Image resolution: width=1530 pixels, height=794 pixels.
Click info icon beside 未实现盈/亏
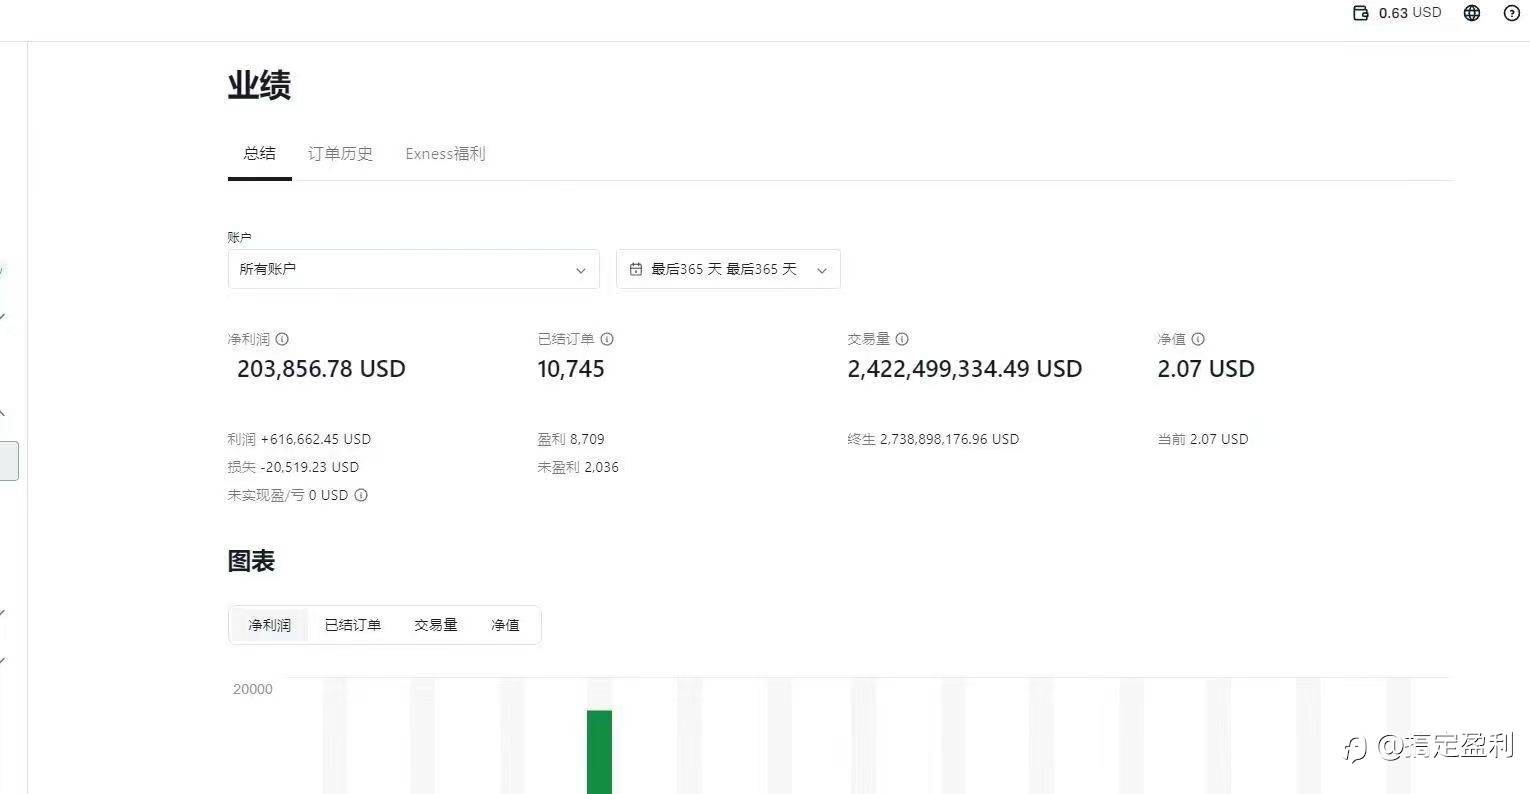[361, 495]
